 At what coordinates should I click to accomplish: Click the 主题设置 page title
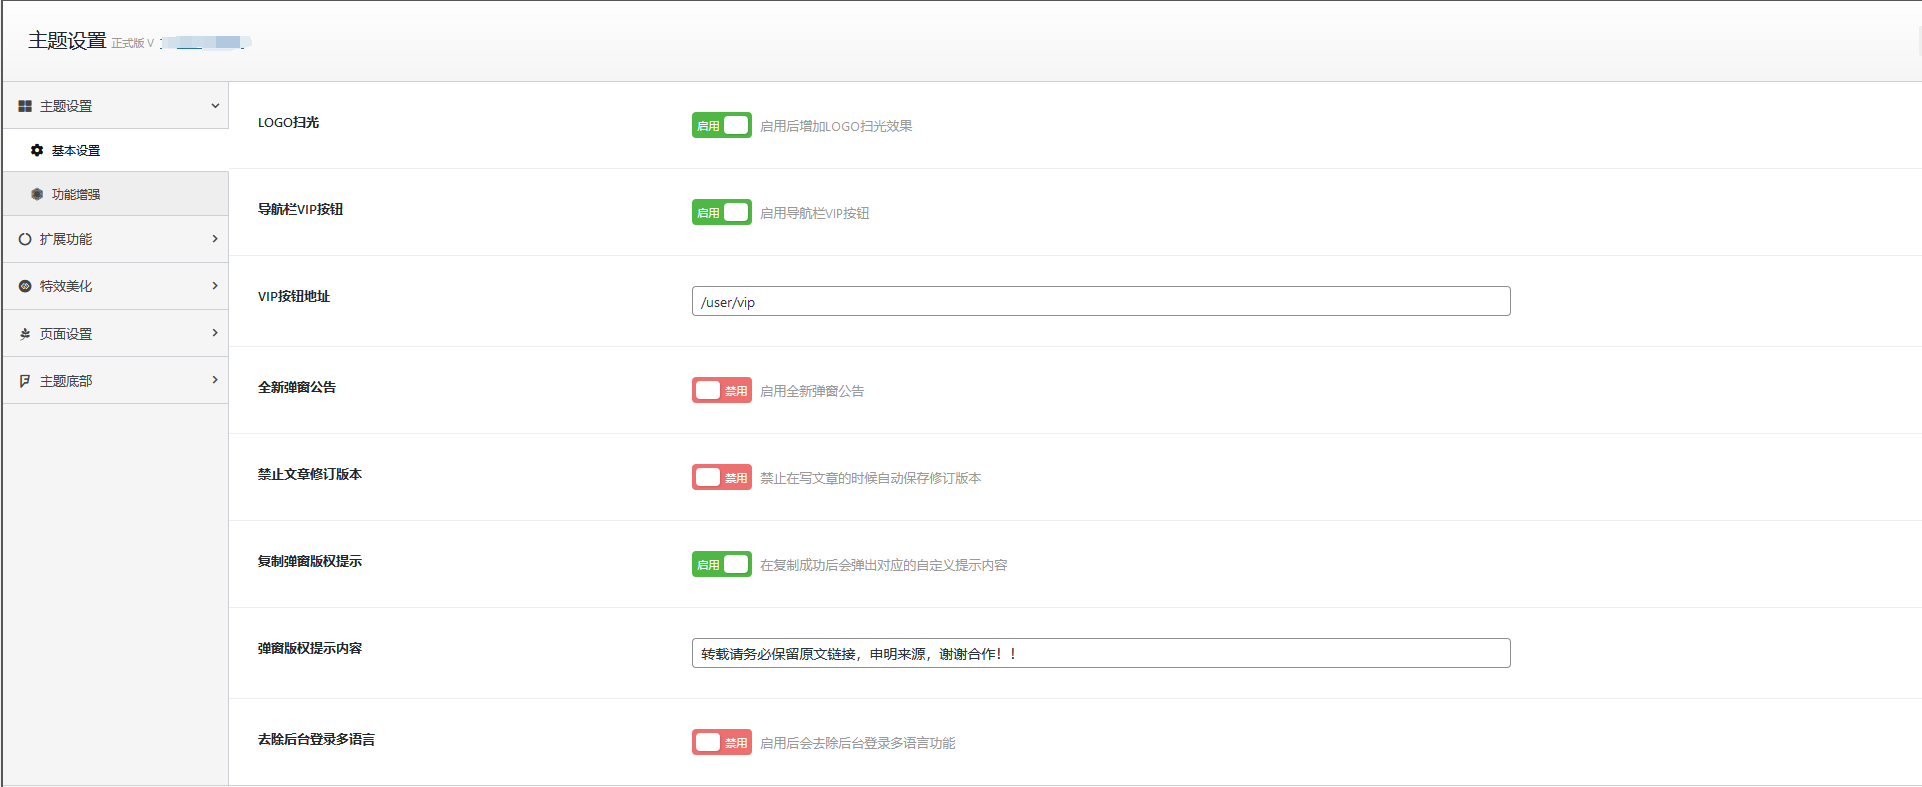(67, 40)
